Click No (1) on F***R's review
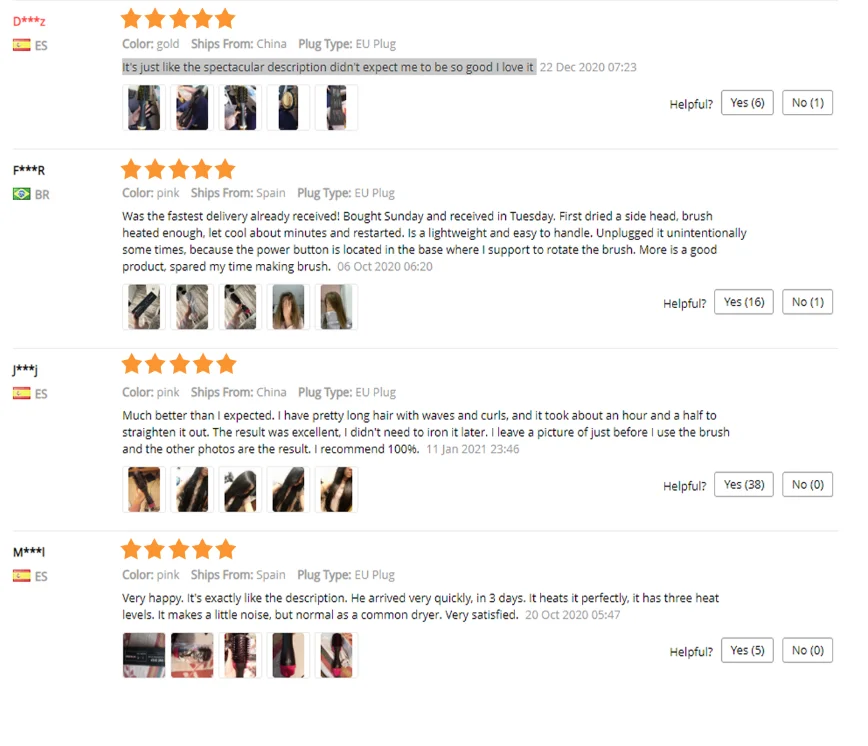 pyautogui.click(x=807, y=302)
